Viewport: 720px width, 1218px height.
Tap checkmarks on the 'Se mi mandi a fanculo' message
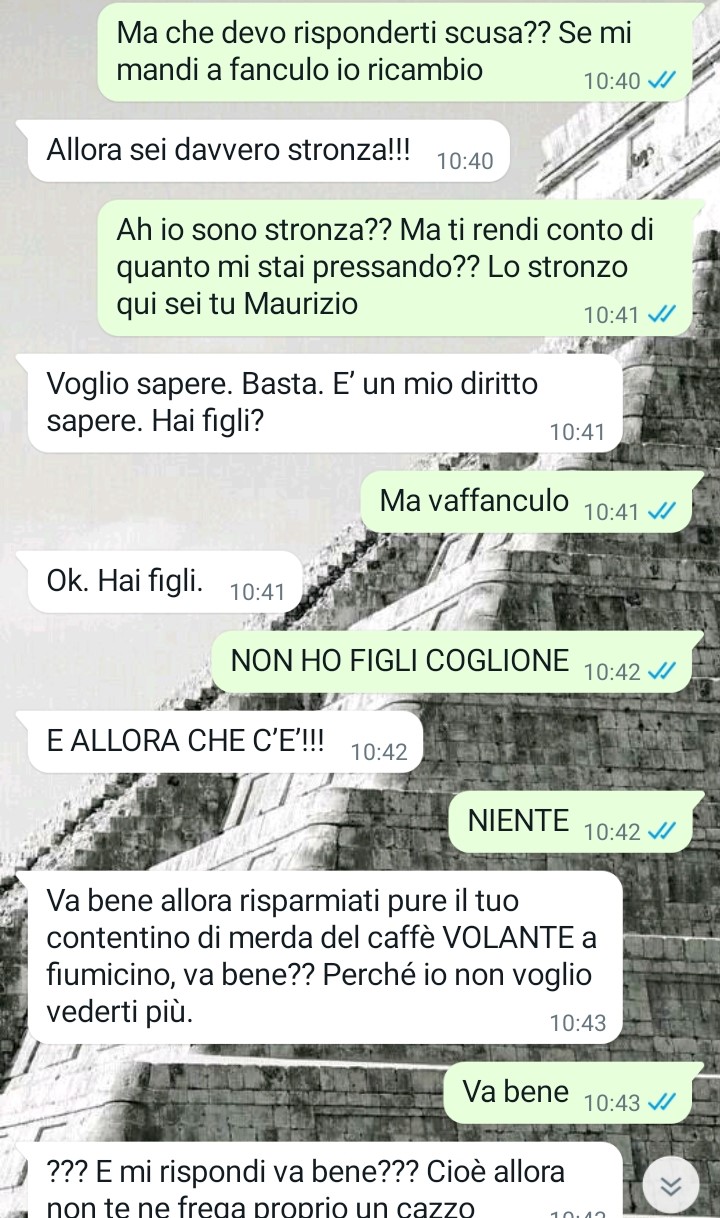(662, 82)
